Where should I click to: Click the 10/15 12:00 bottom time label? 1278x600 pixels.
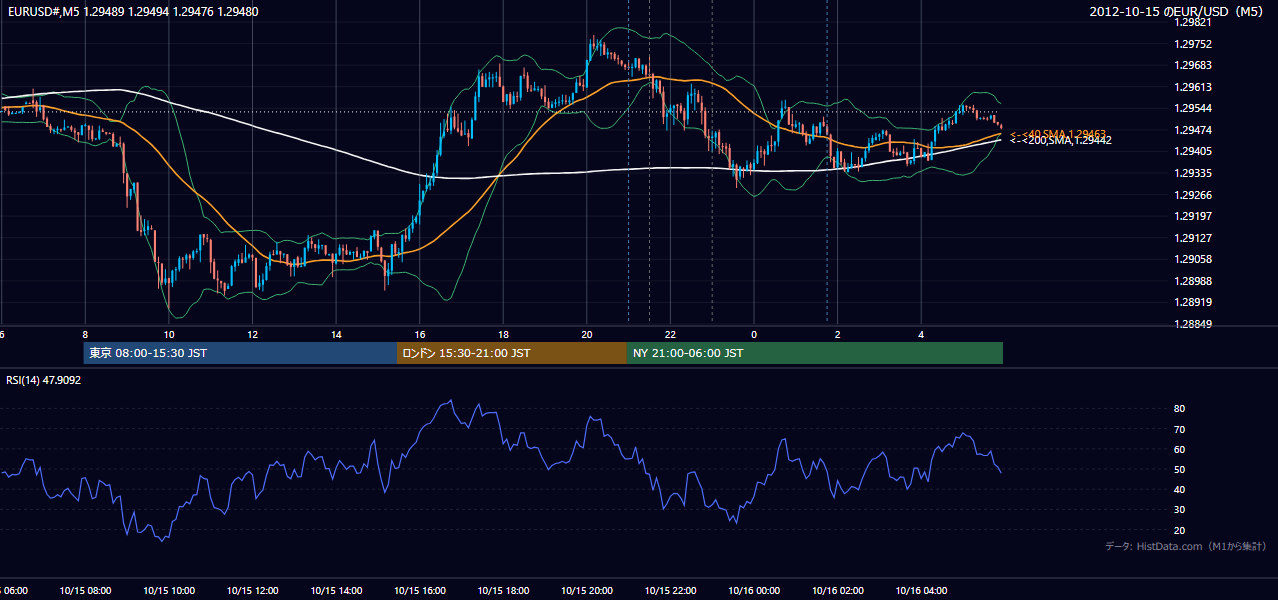tap(253, 591)
